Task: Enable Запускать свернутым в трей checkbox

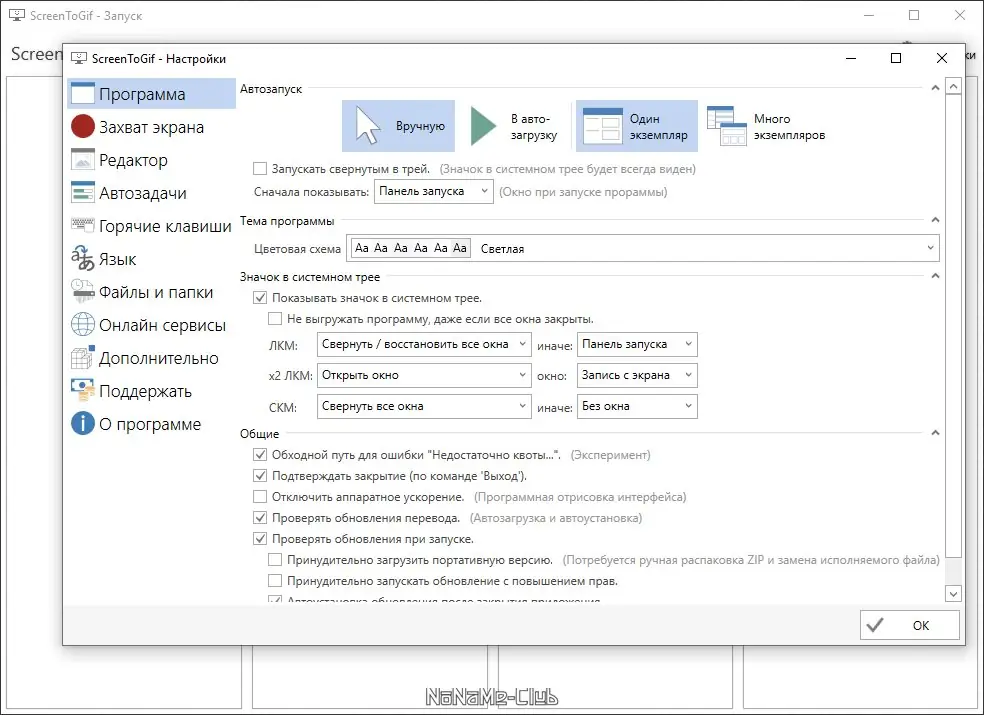Action: [260, 168]
